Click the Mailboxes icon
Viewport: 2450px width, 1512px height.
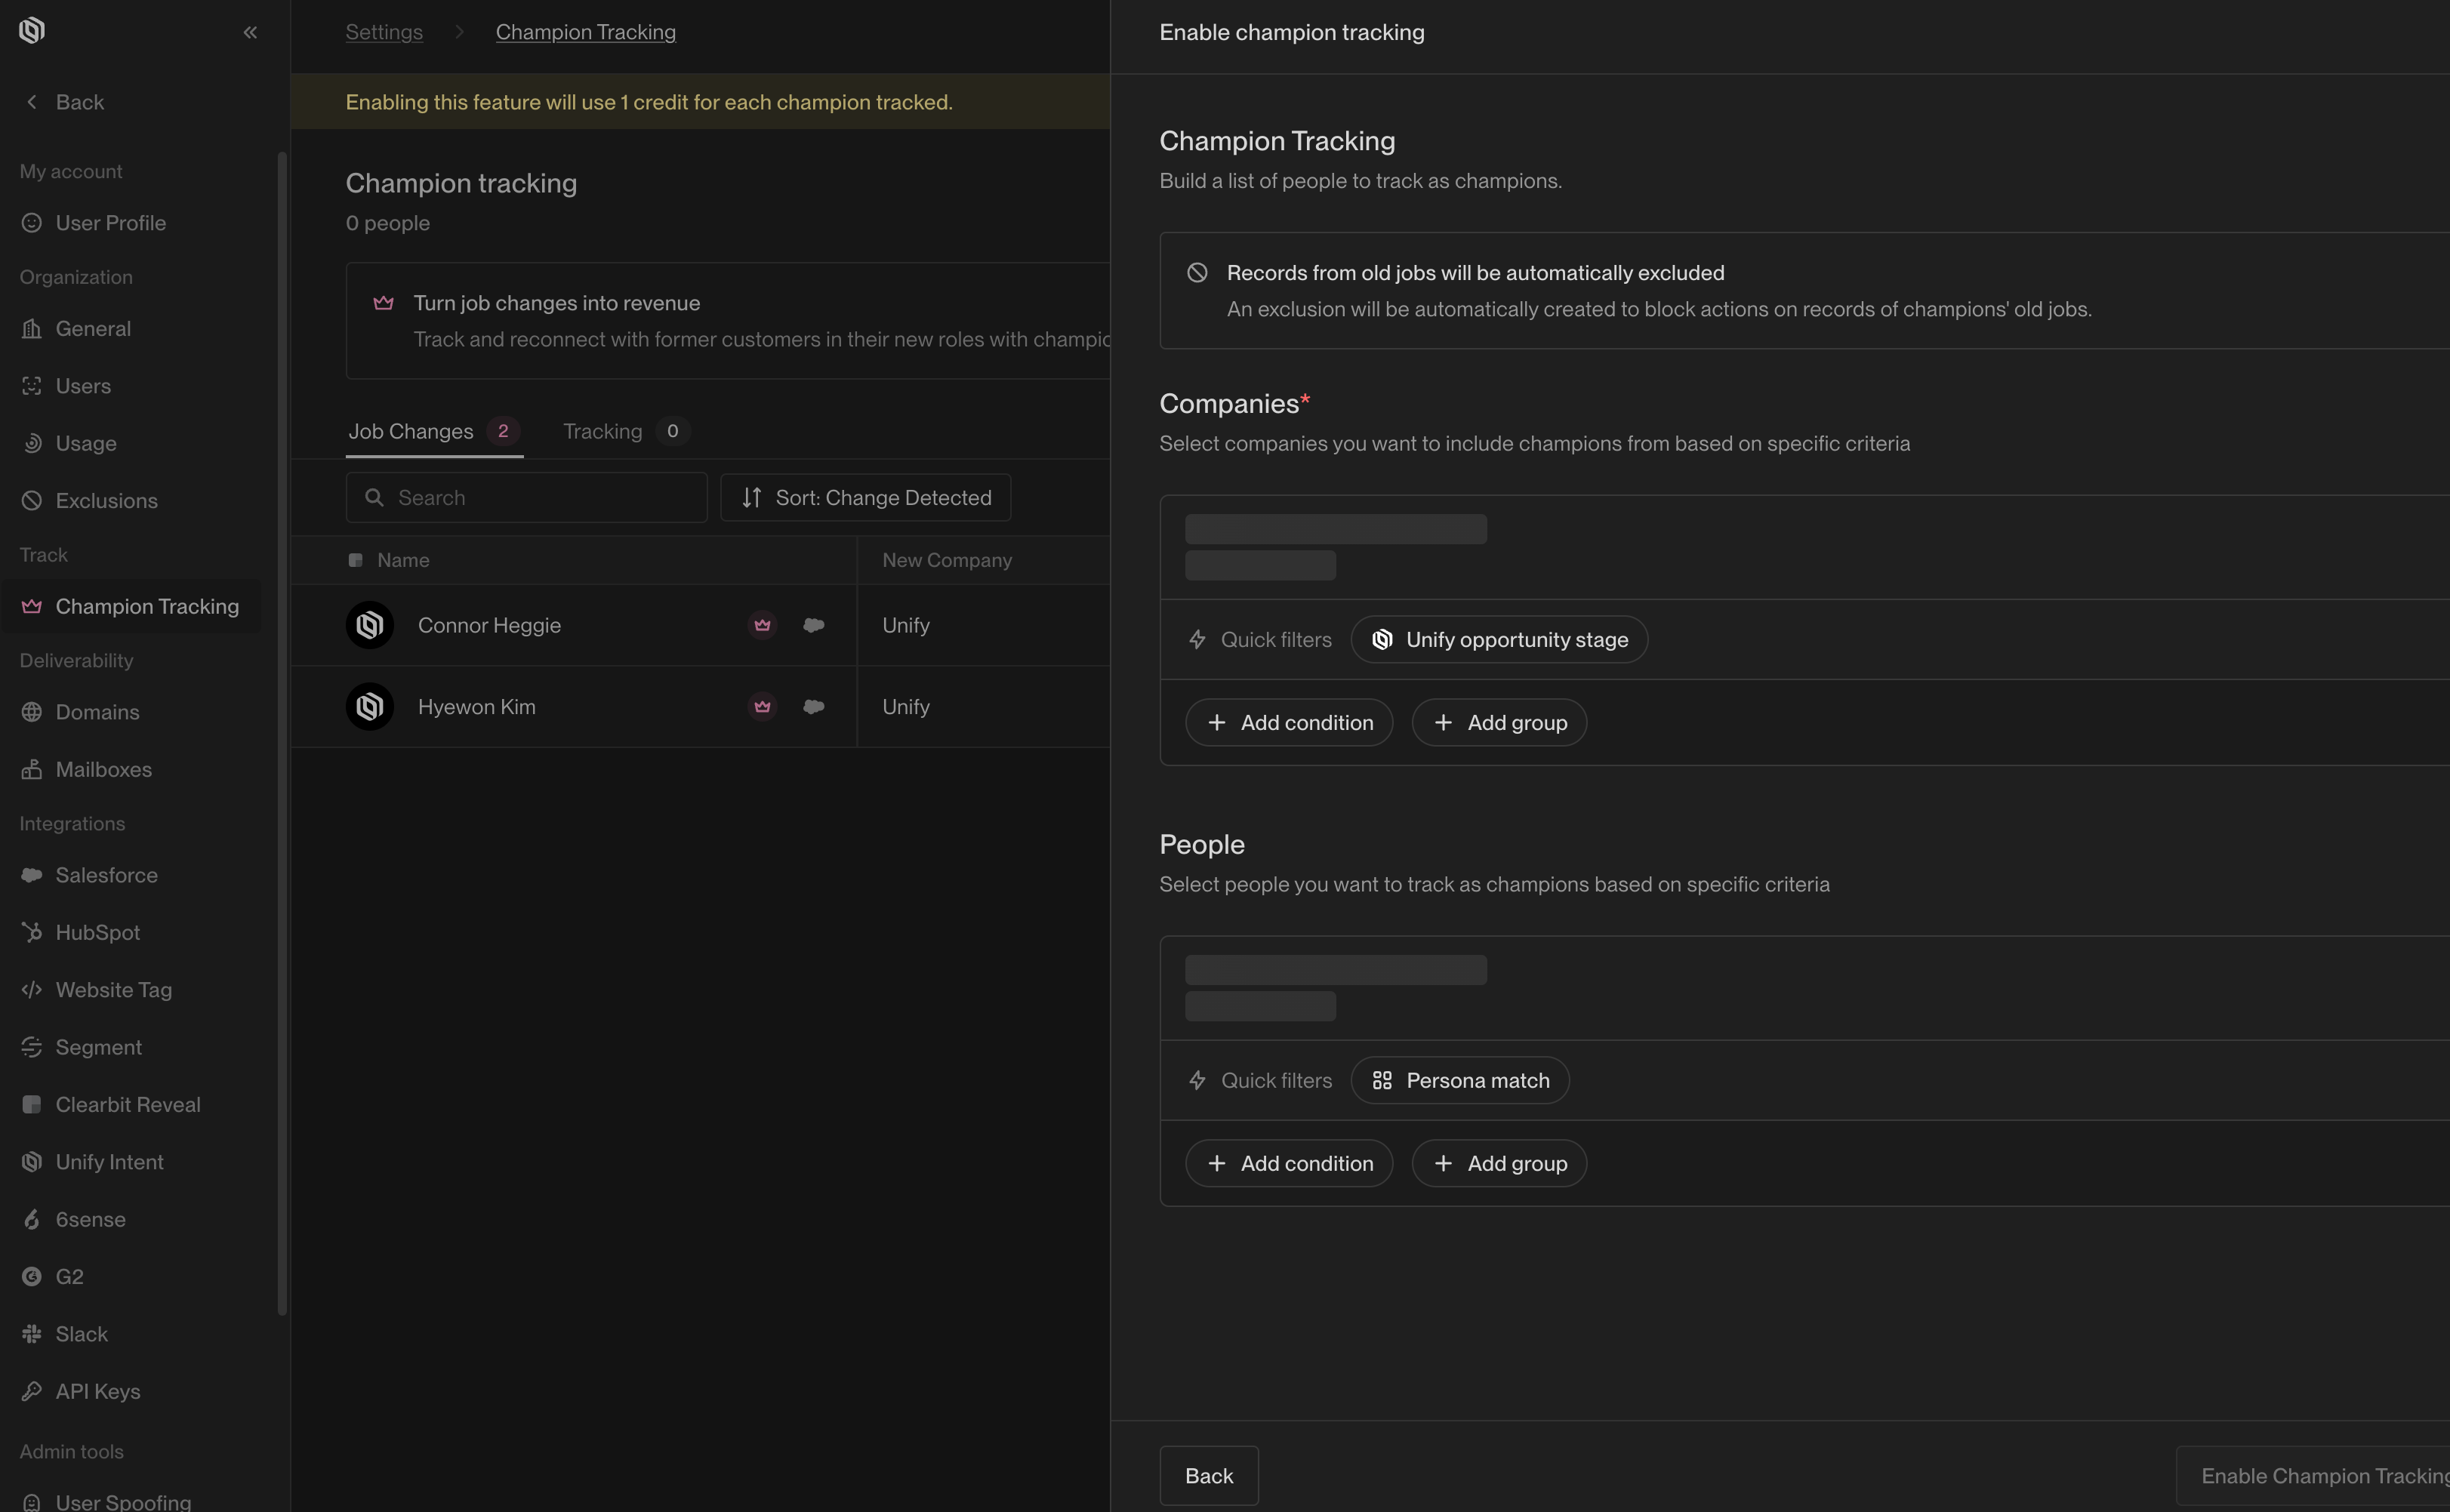(32, 769)
